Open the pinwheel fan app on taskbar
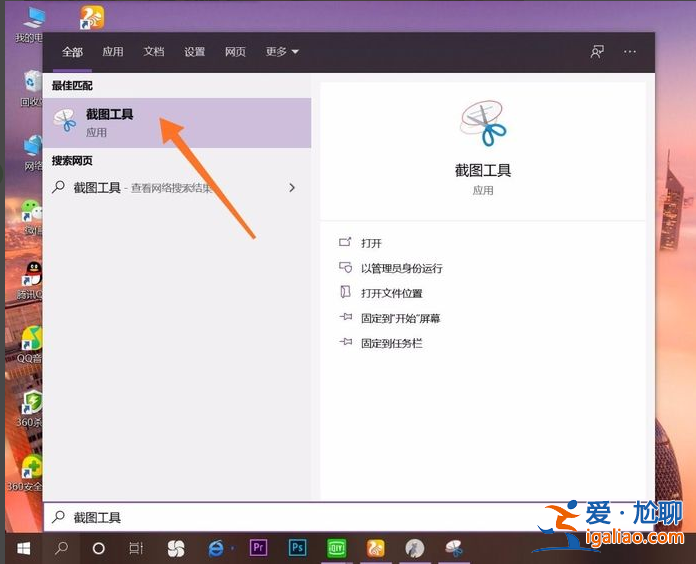 click(176, 549)
